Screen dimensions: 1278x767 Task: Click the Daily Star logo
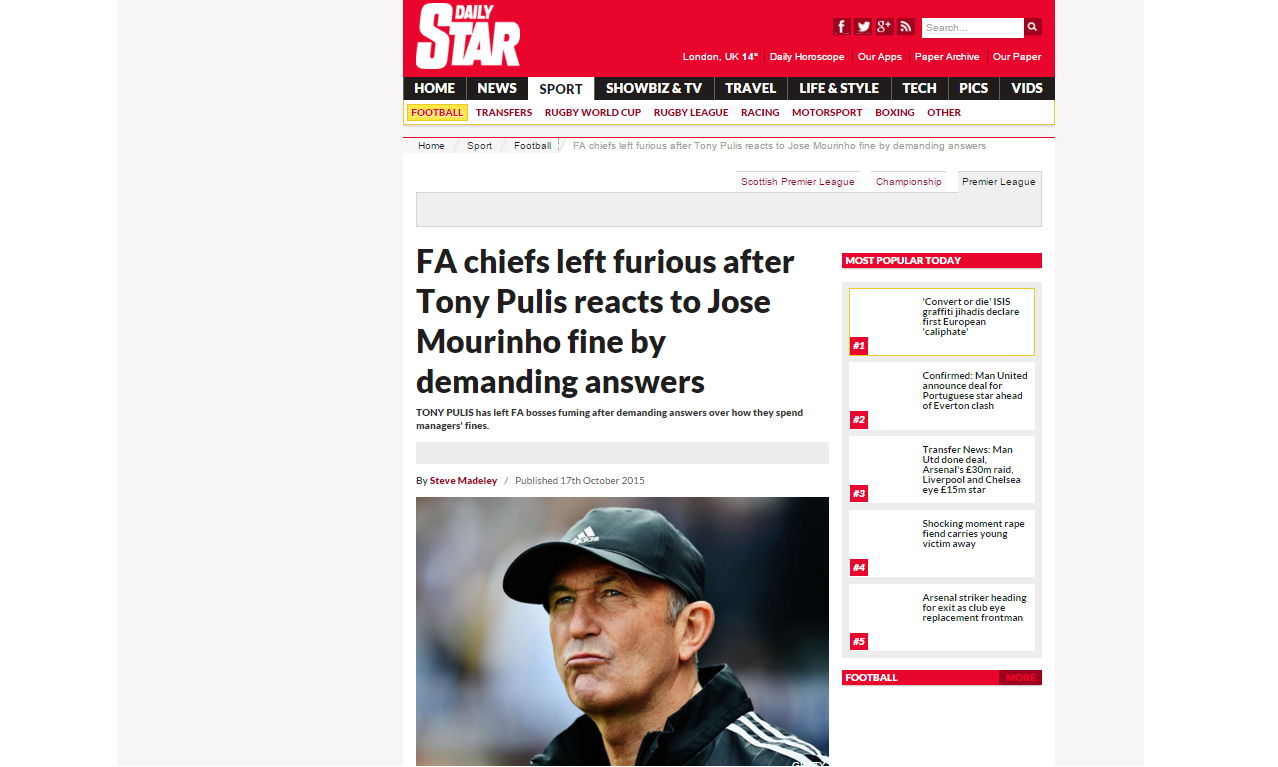coord(468,36)
